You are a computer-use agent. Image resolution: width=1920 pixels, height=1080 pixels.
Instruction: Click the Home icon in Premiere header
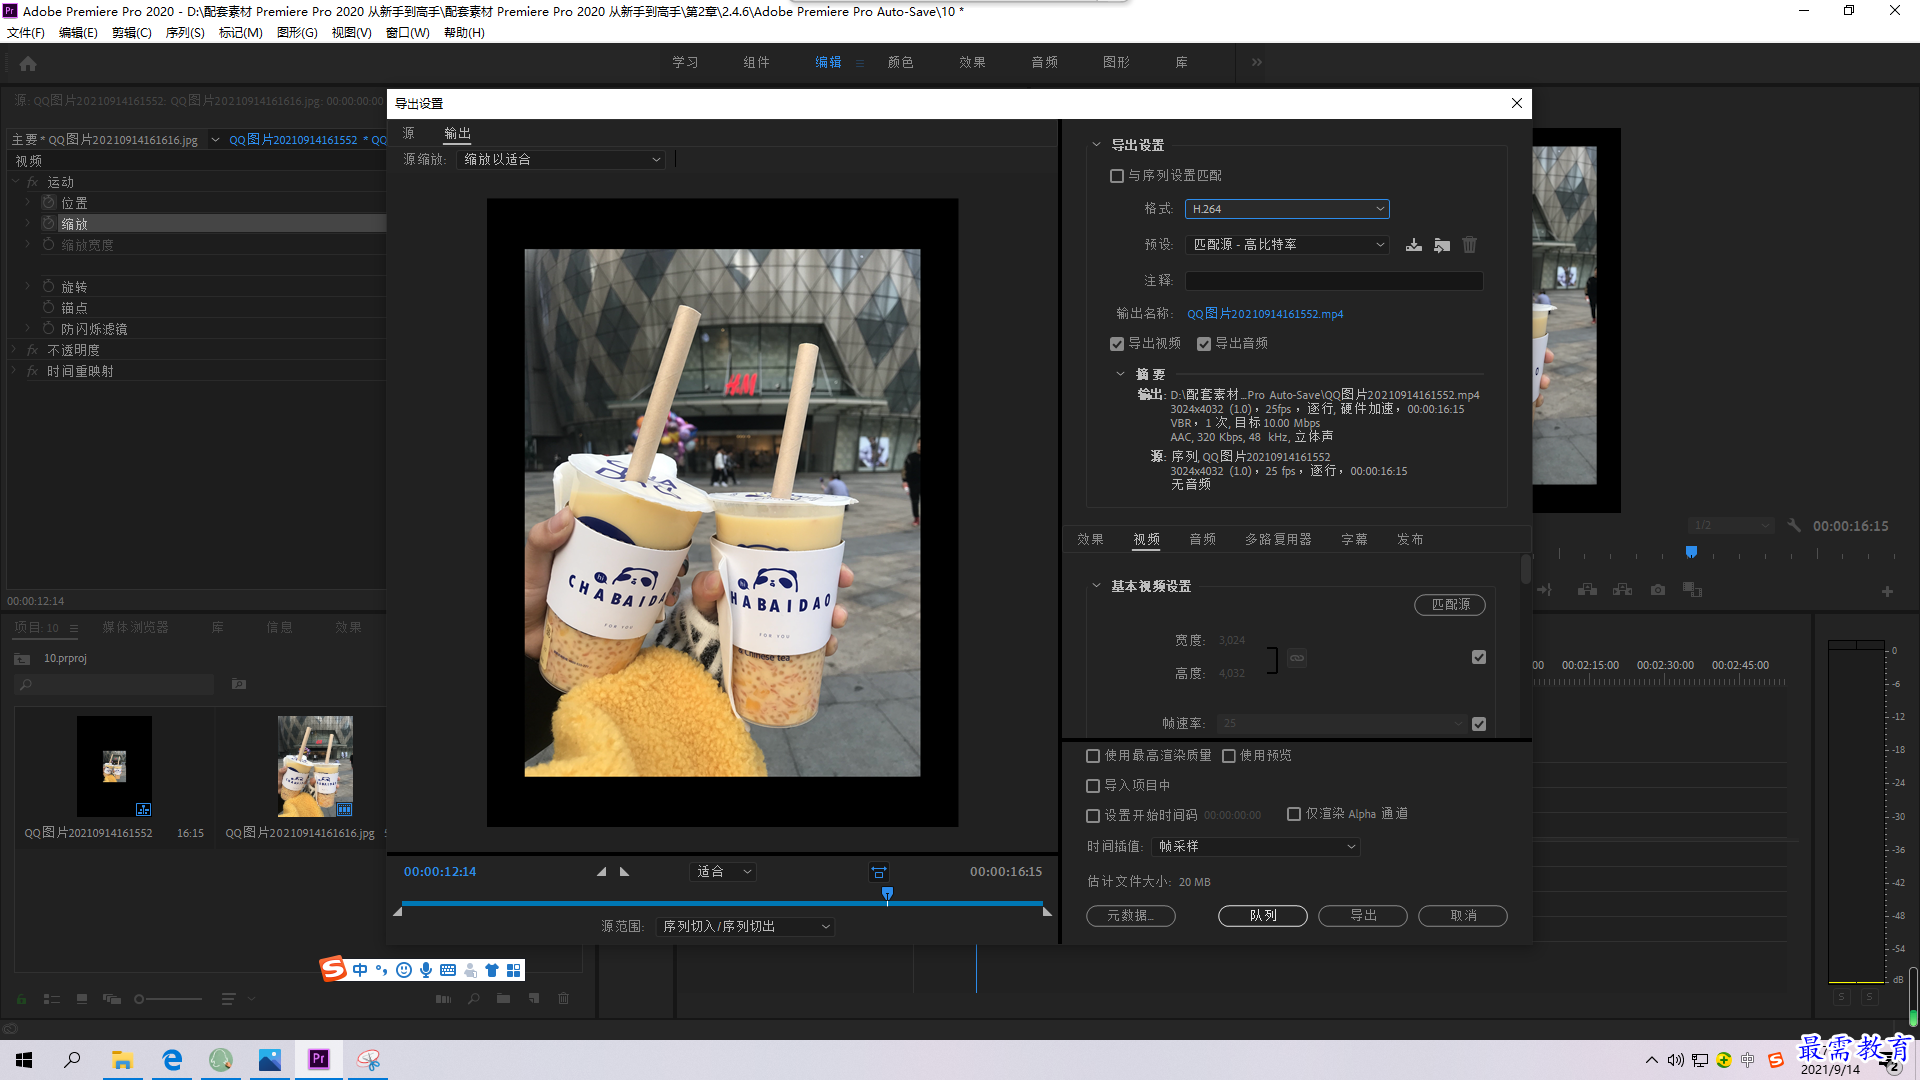coord(28,63)
